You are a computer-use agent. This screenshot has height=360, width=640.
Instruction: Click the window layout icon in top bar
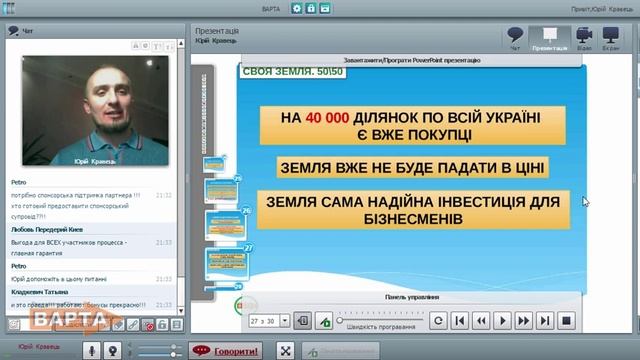(325, 8)
